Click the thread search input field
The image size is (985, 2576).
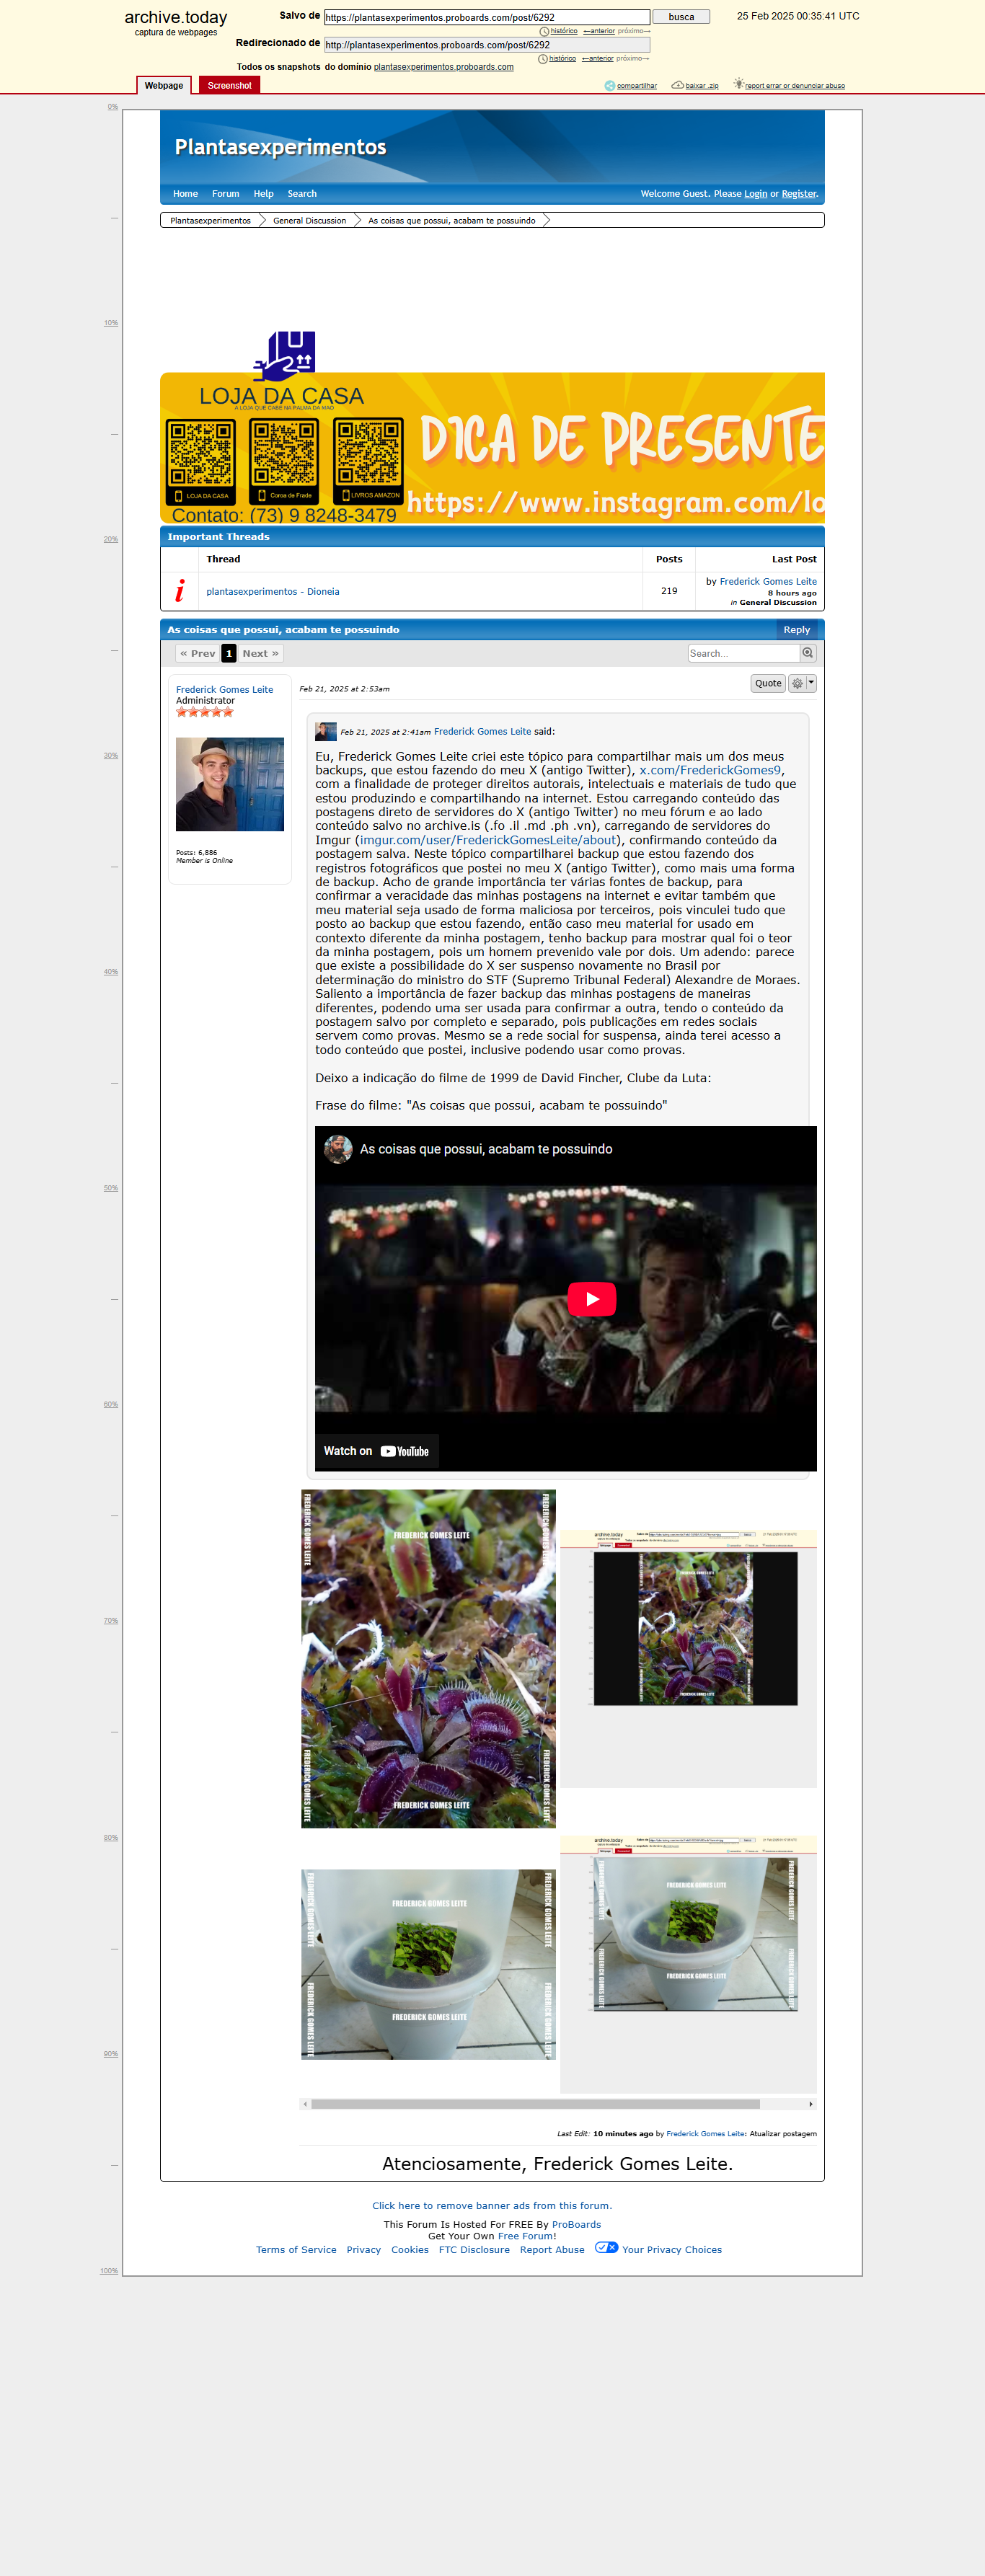point(744,653)
